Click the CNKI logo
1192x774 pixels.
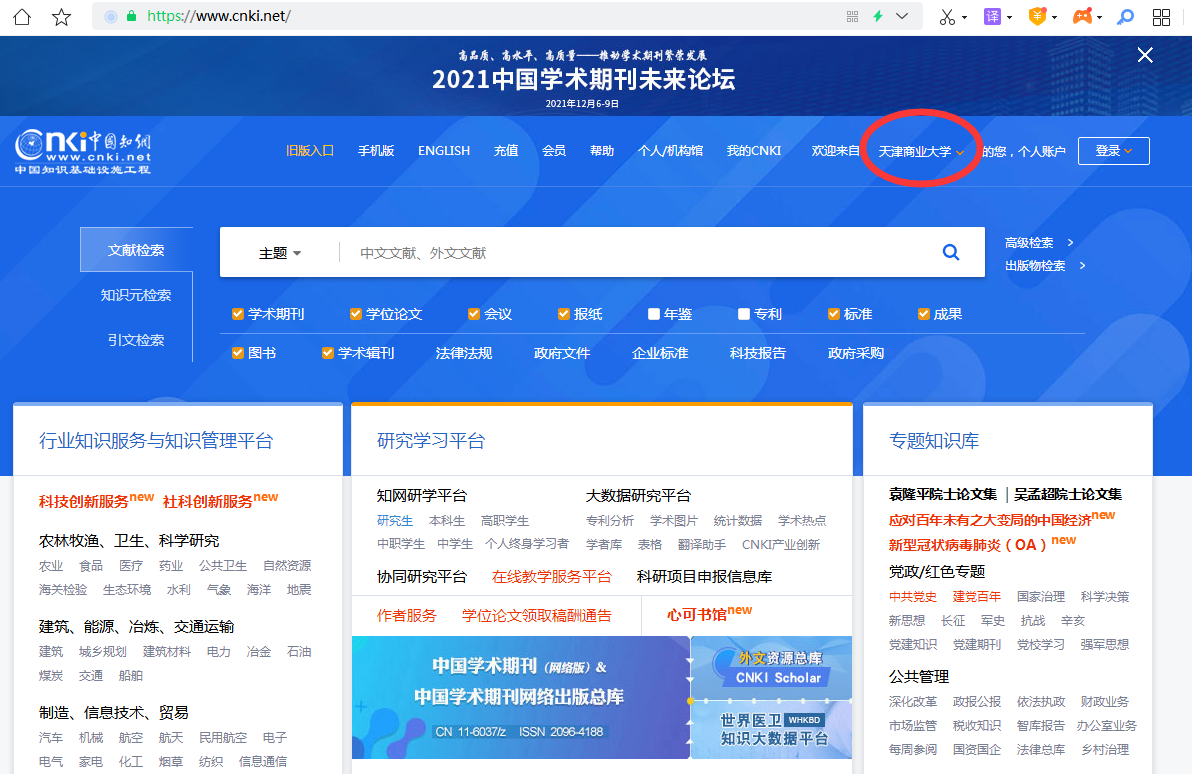point(83,151)
